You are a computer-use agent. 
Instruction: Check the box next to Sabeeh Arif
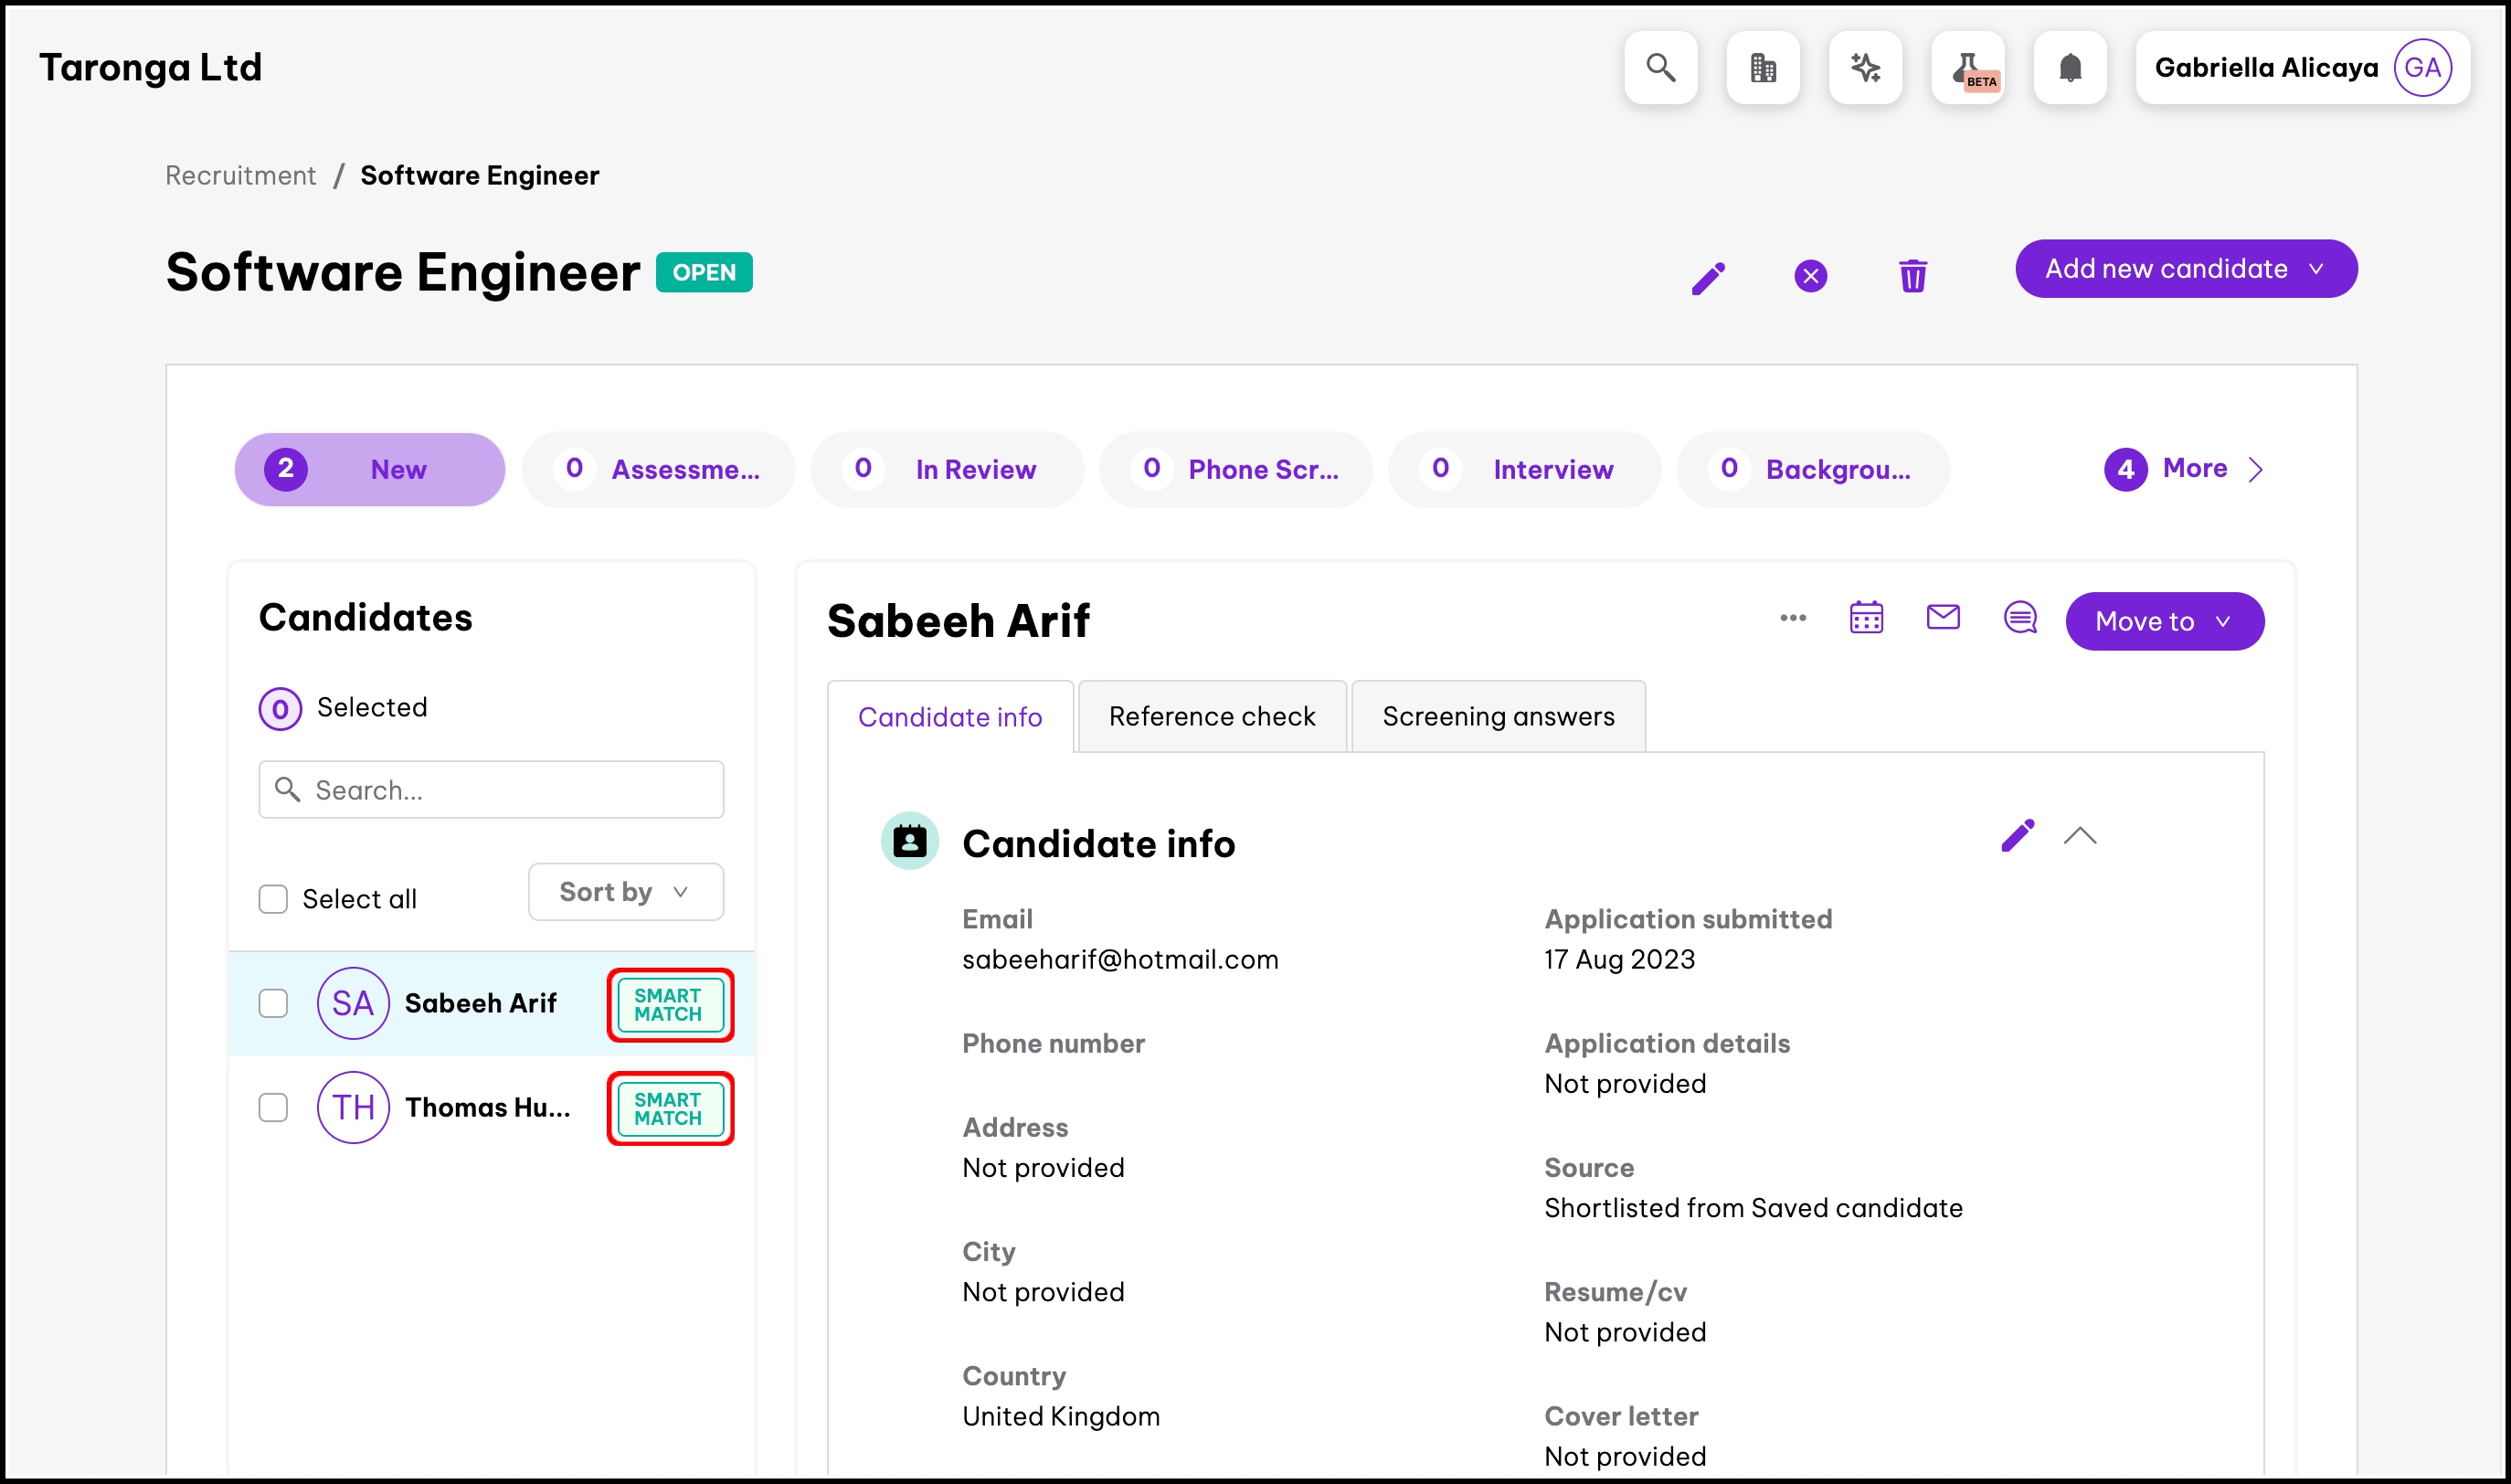(273, 1003)
